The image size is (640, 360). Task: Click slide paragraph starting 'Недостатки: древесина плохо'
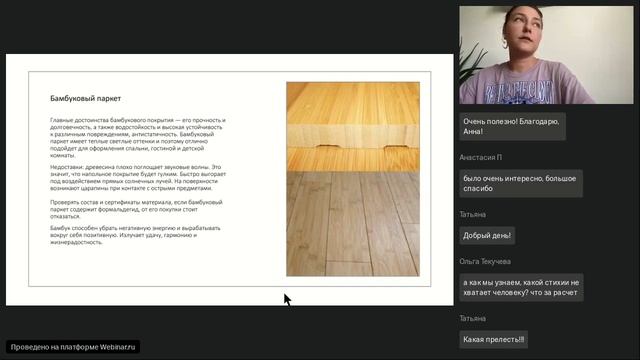pos(138,178)
